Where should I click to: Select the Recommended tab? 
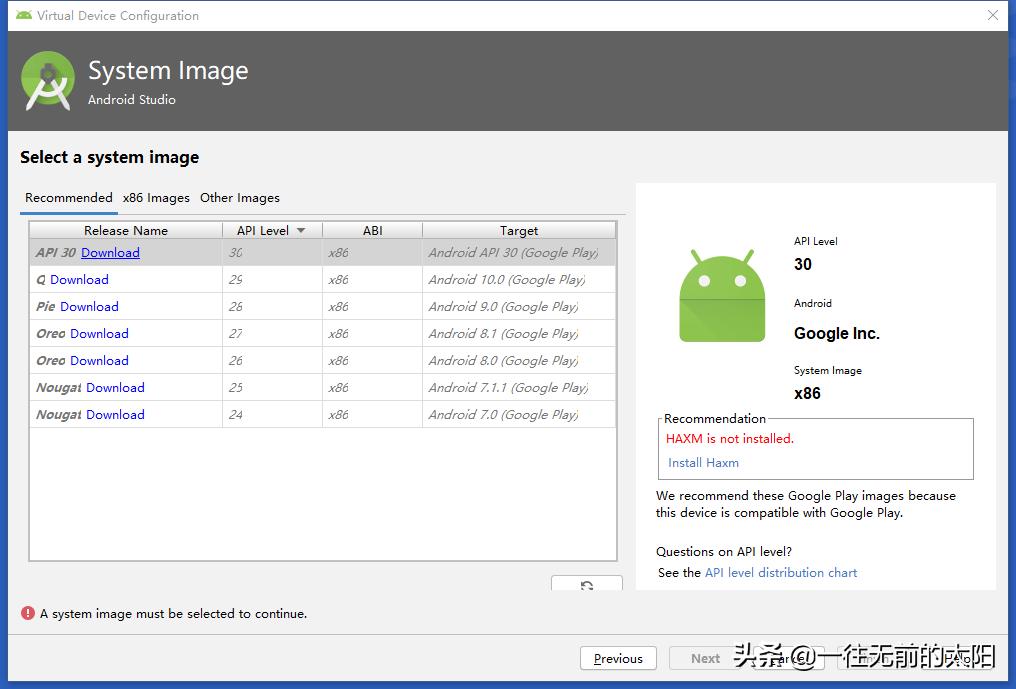pos(68,197)
